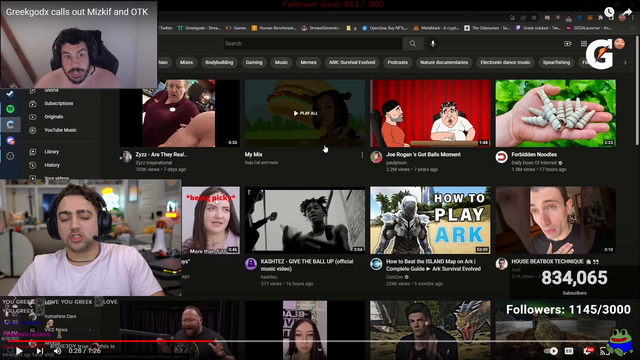Expand chips with right chevron

coord(625,63)
